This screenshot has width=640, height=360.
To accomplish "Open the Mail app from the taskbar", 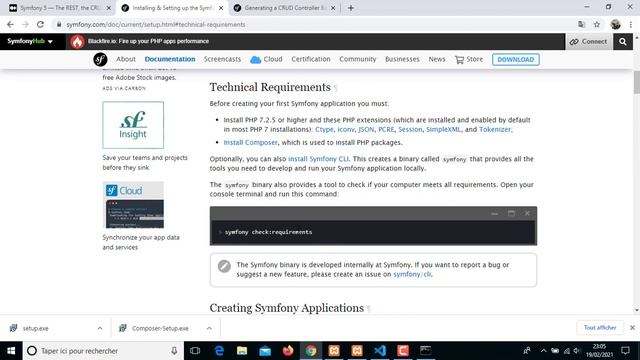I will [265, 351].
